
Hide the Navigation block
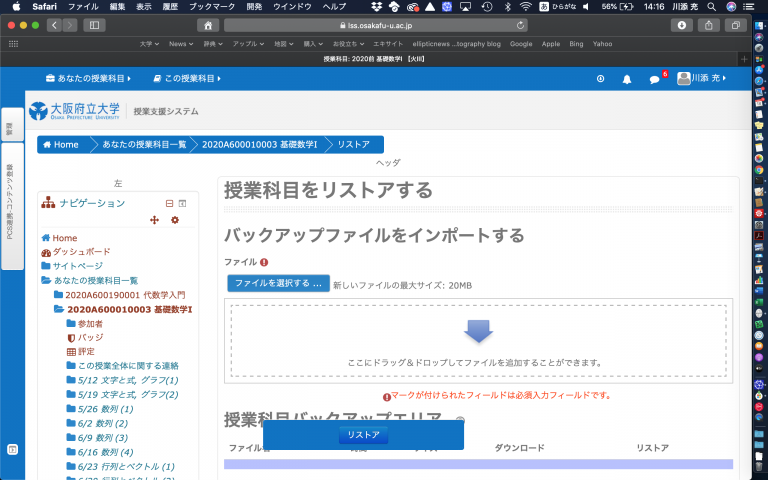169,203
